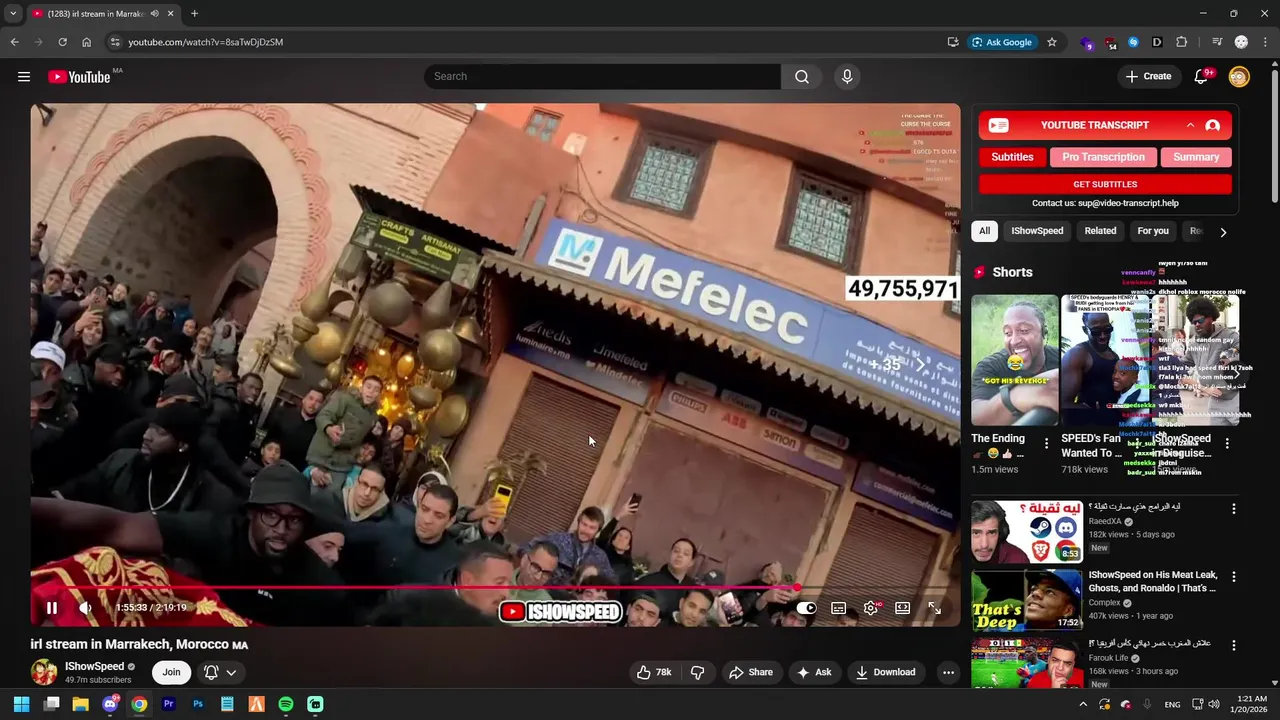
Task: Download the video
Action: 885,672
